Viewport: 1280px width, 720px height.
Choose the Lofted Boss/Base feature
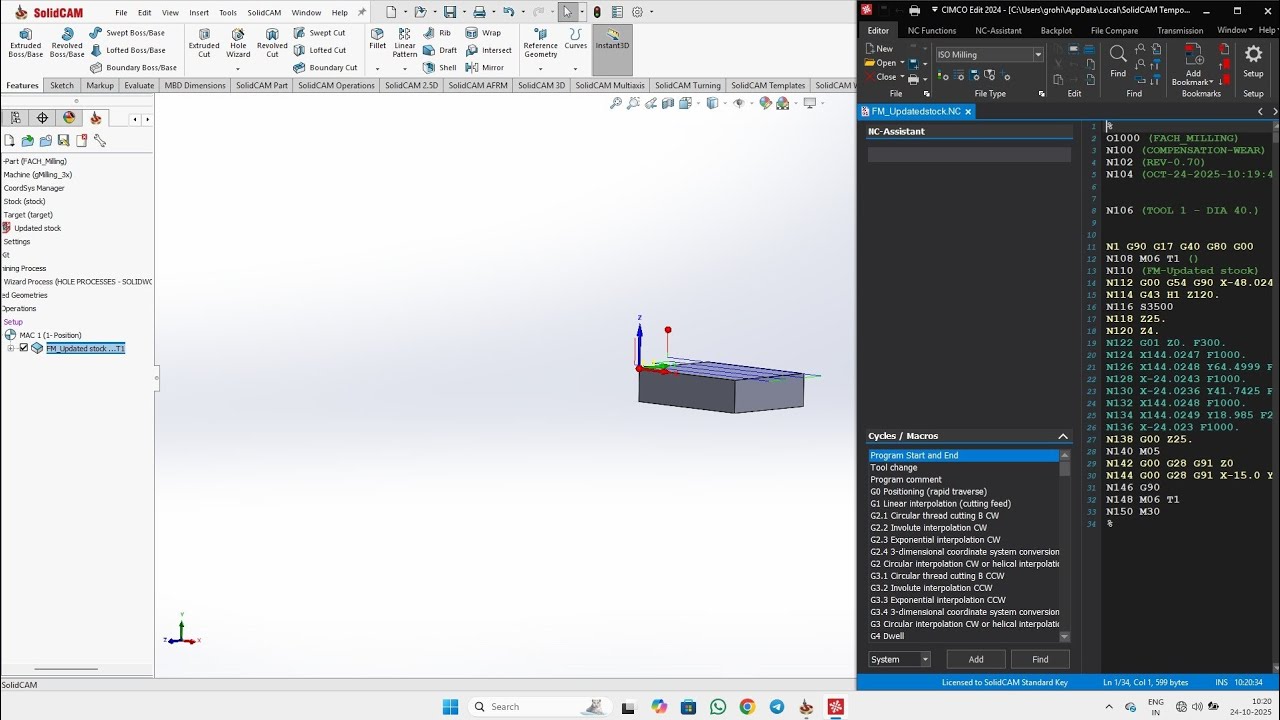tap(127, 50)
